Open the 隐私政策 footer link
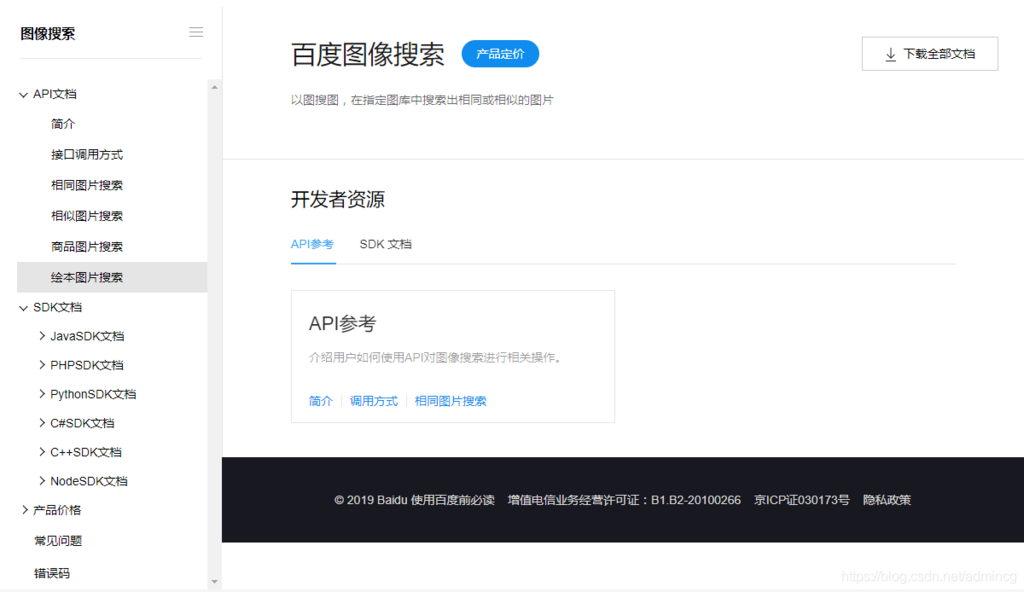 (x=887, y=500)
